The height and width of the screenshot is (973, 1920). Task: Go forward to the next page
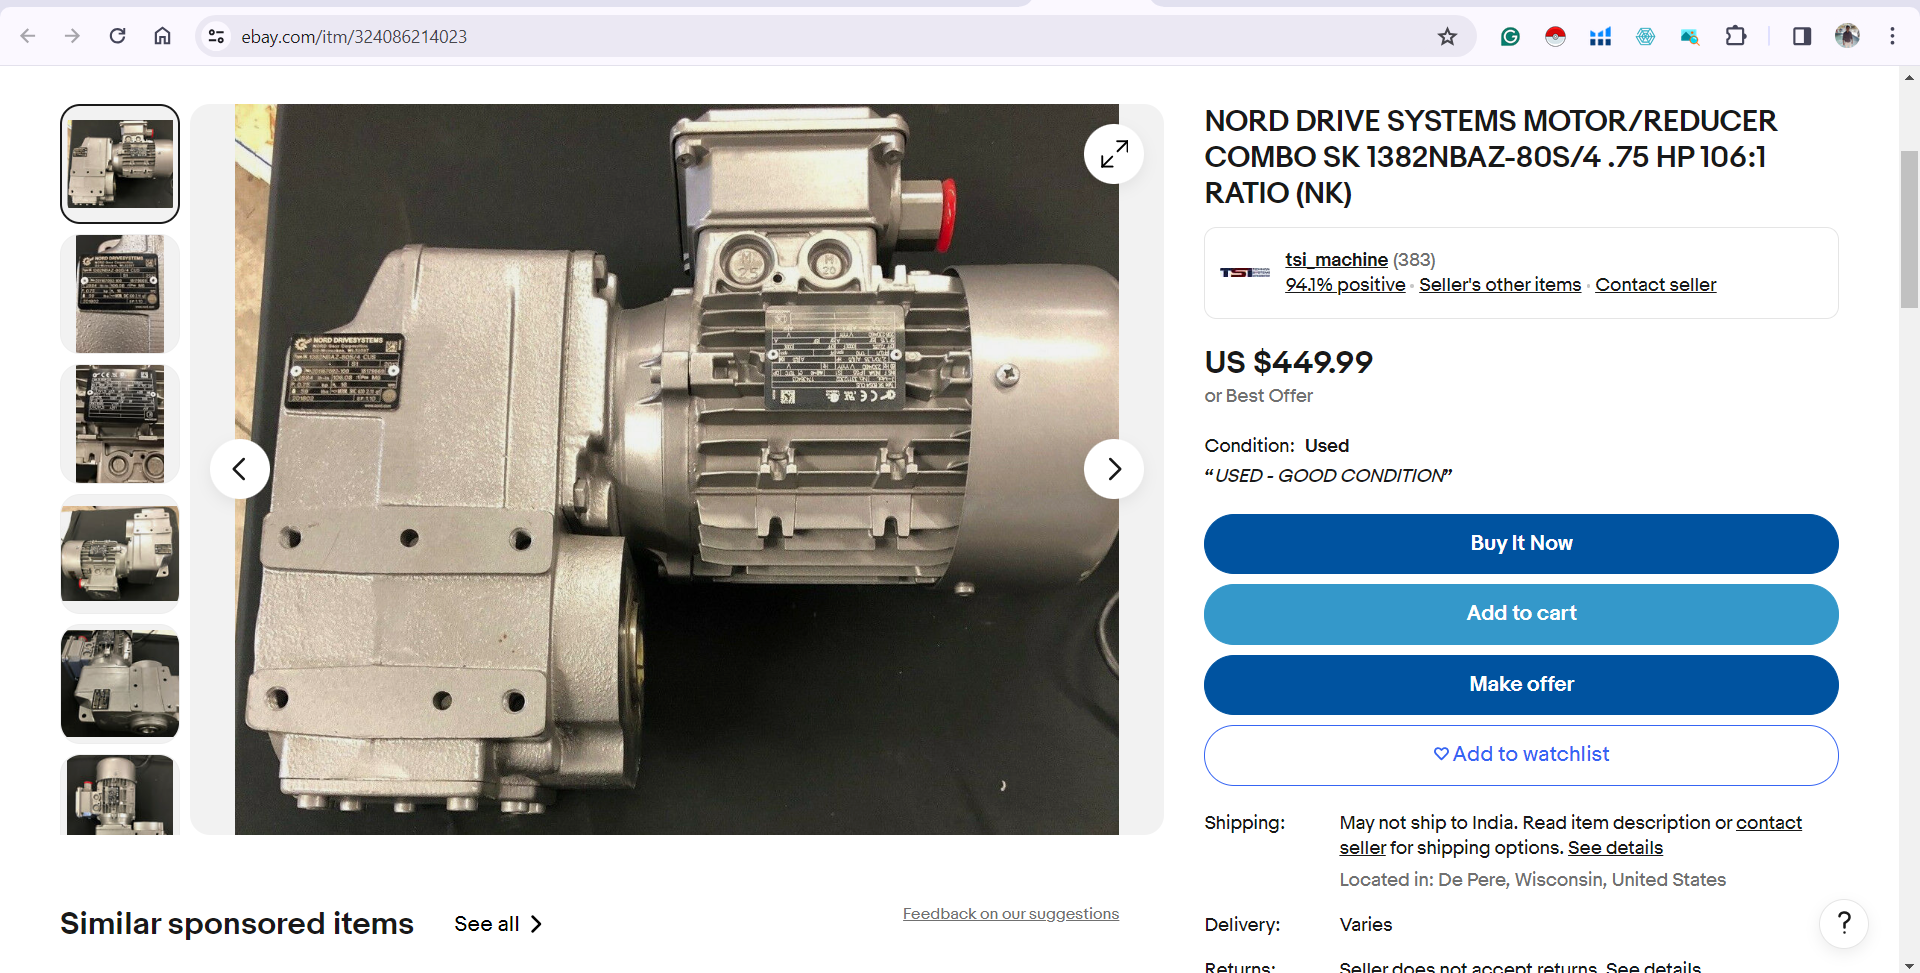point(72,36)
